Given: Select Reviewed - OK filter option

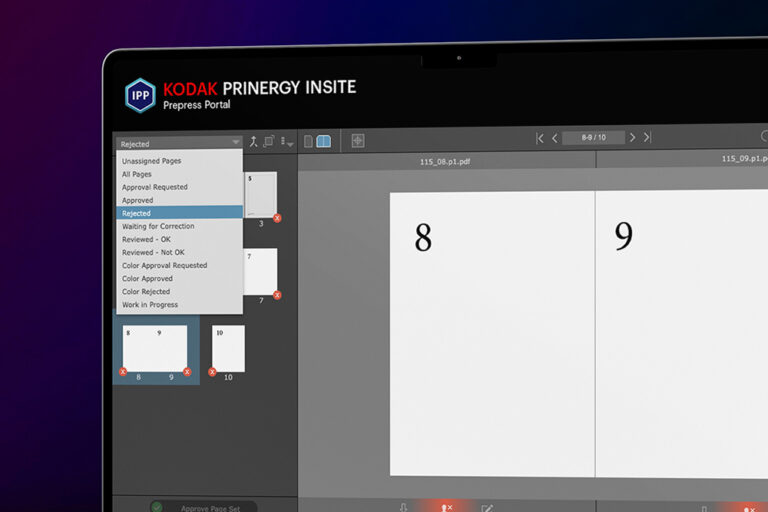Looking at the screenshot, I should tap(146, 240).
